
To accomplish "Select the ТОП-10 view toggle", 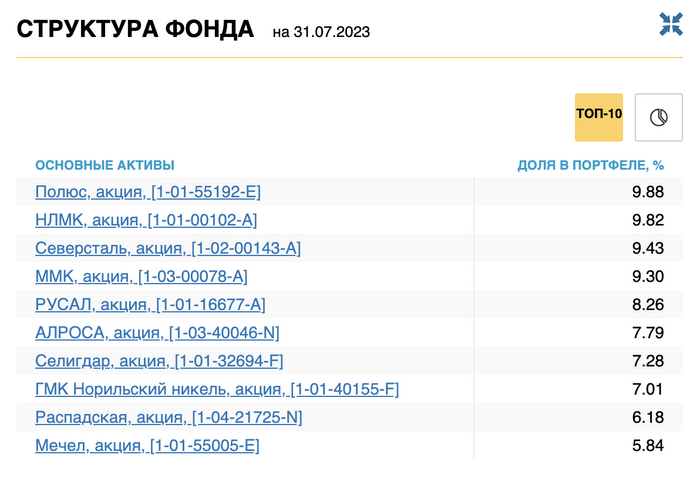I will pyautogui.click(x=599, y=116).
